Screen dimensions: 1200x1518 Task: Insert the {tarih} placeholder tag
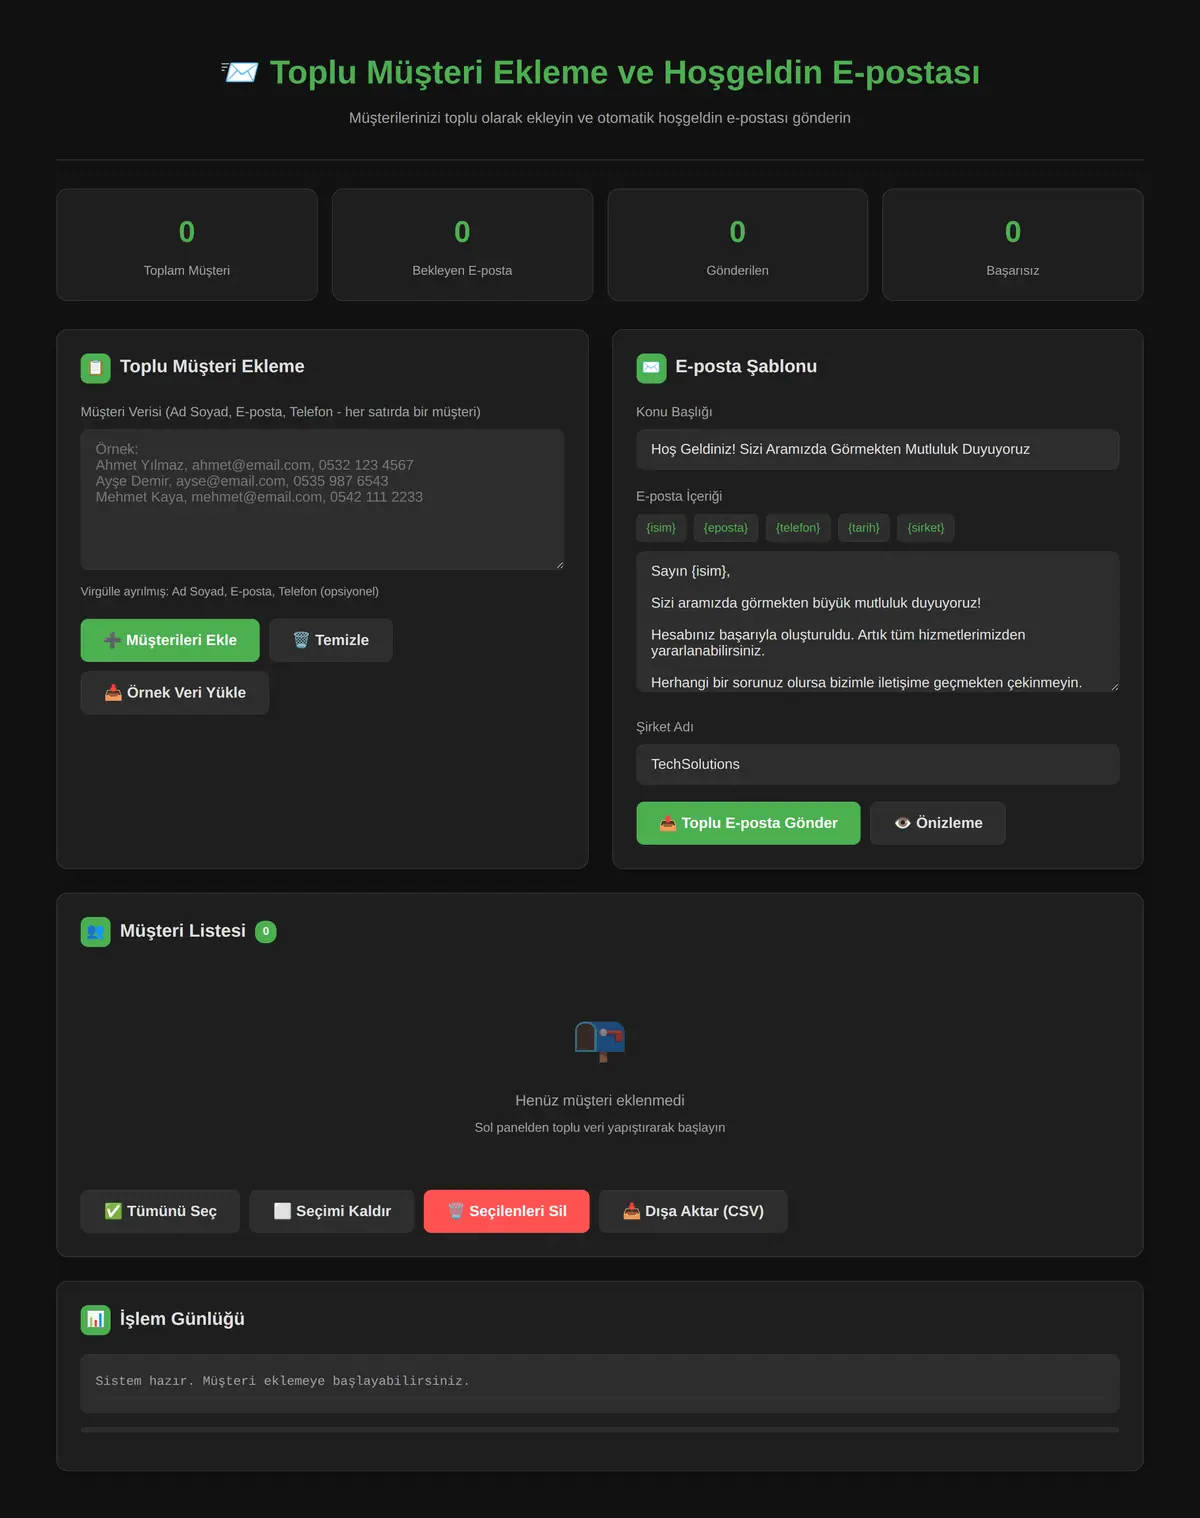864,528
